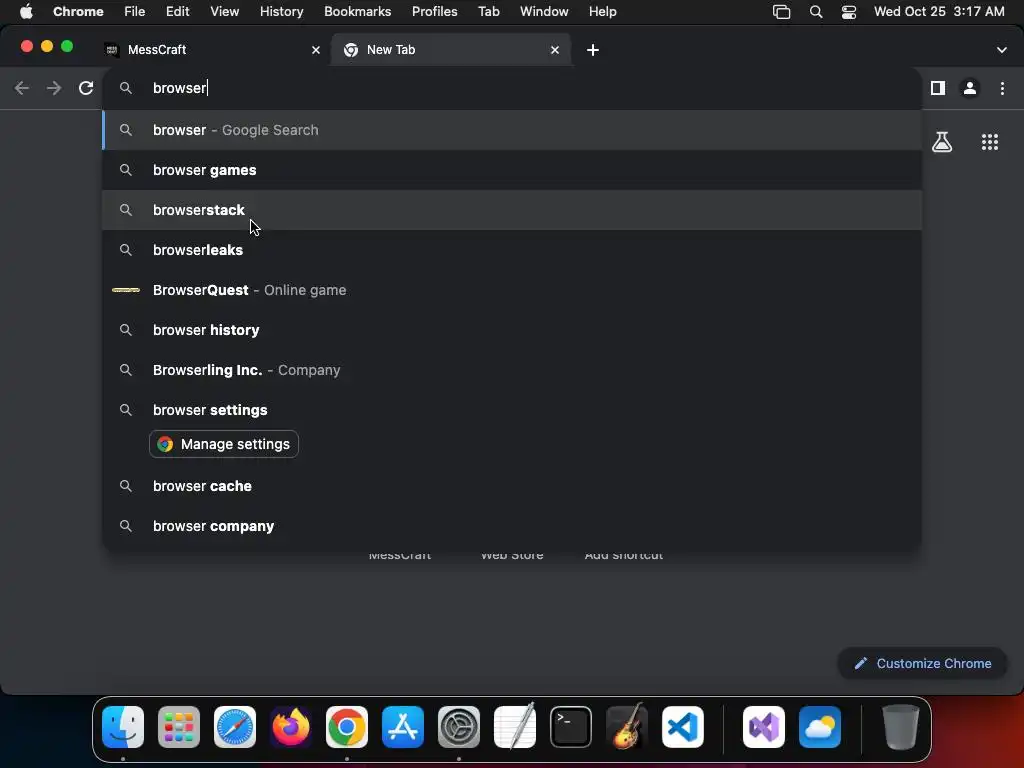Screen dimensions: 1024x768
Task: Open the Apple menu
Action: coord(26,12)
